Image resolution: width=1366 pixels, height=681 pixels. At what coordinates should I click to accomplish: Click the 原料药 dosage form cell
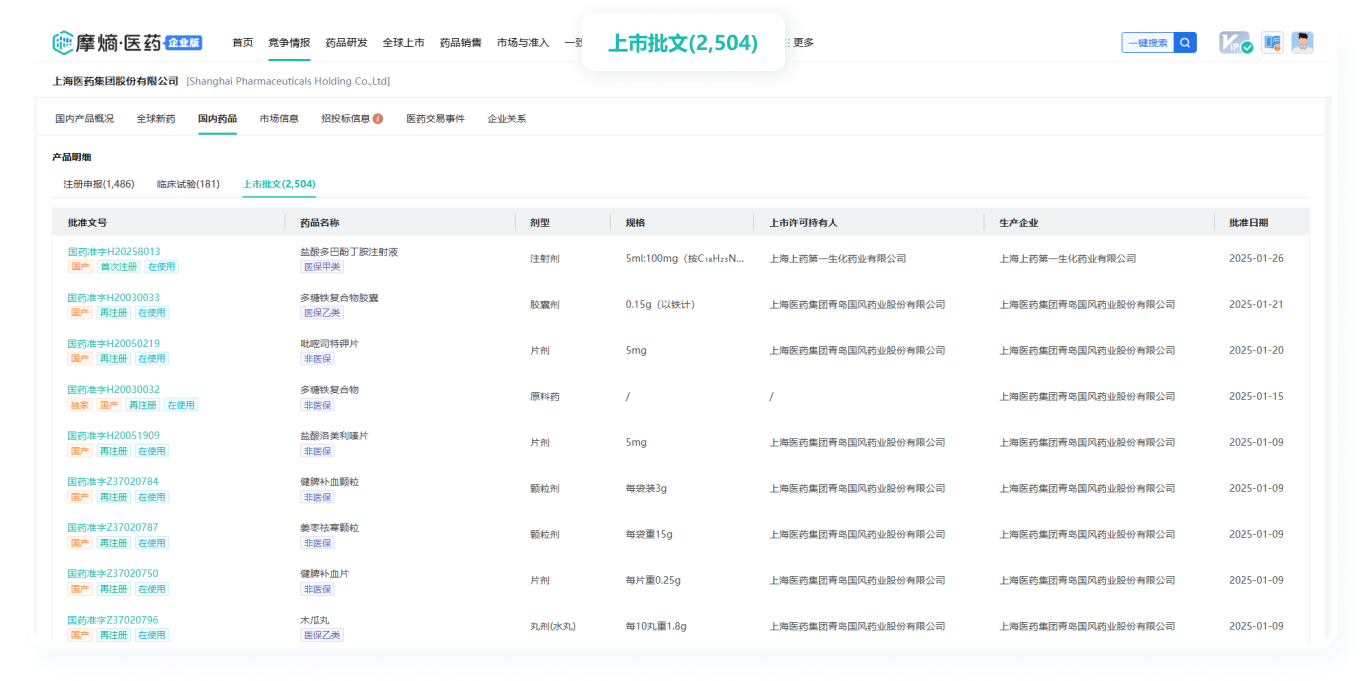point(545,396)
